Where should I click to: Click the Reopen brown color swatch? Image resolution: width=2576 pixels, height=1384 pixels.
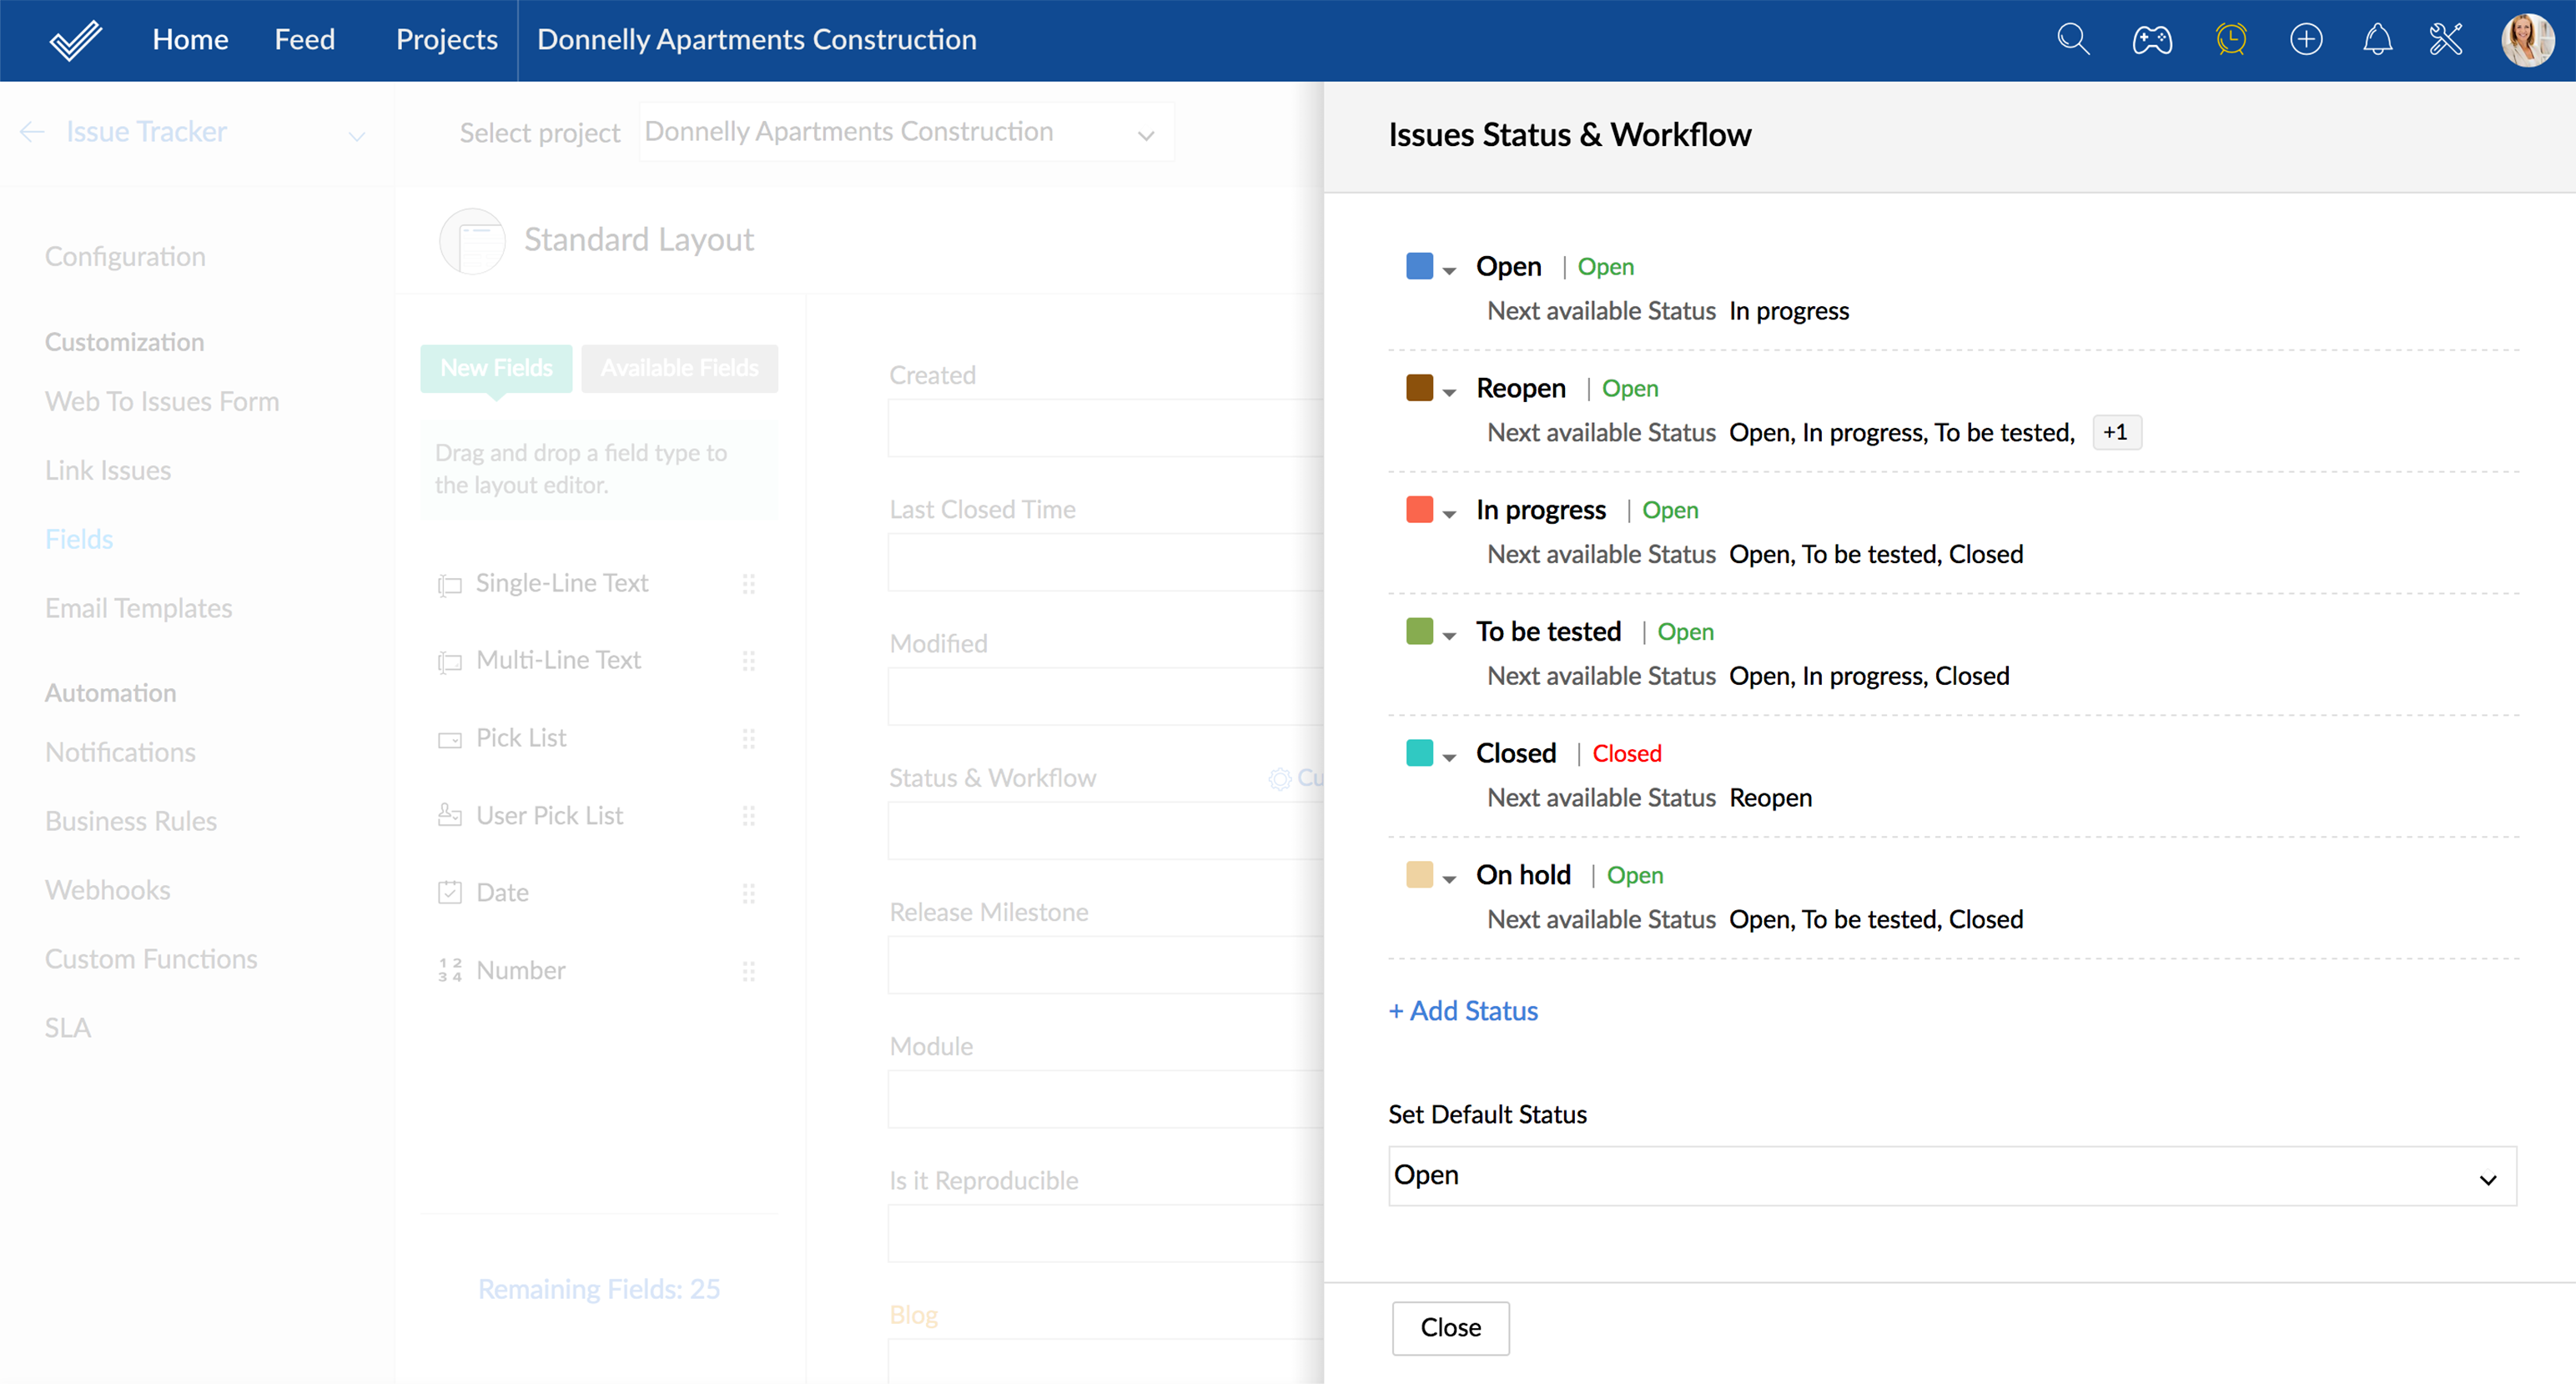click(1419, 388)
